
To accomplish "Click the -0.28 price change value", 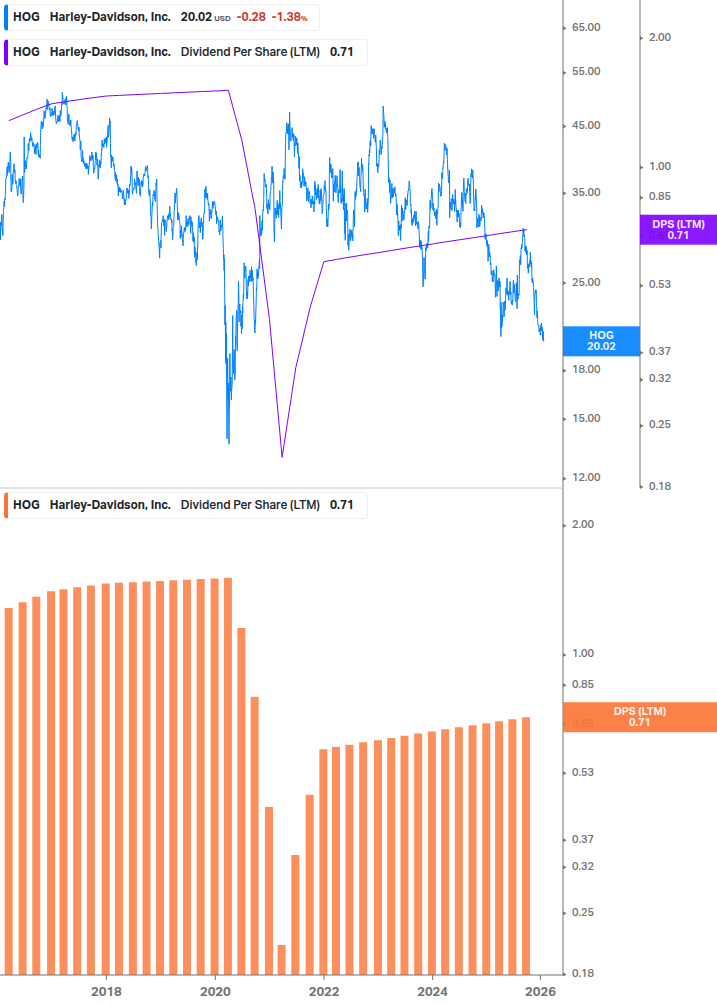I will (251, 17).
